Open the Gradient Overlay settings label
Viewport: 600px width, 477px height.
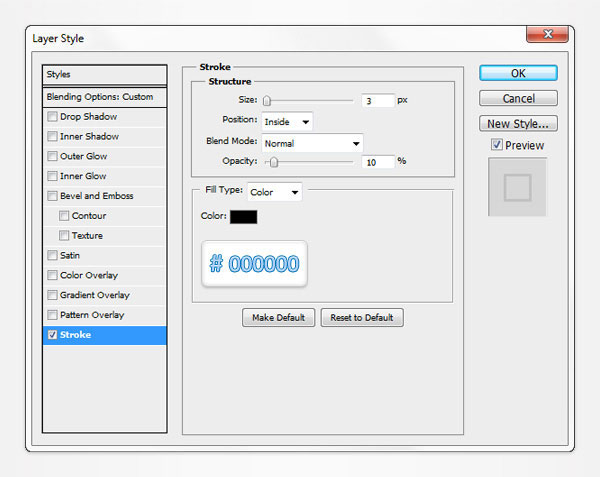pos(95,295)
